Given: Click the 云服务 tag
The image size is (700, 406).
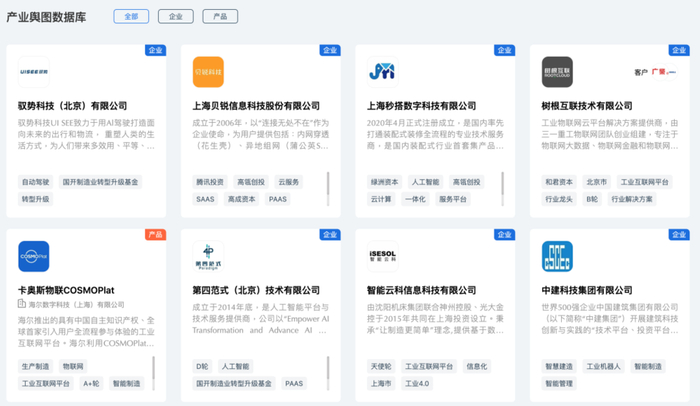Looking at the screenshot, I should (x=289, y=182).
